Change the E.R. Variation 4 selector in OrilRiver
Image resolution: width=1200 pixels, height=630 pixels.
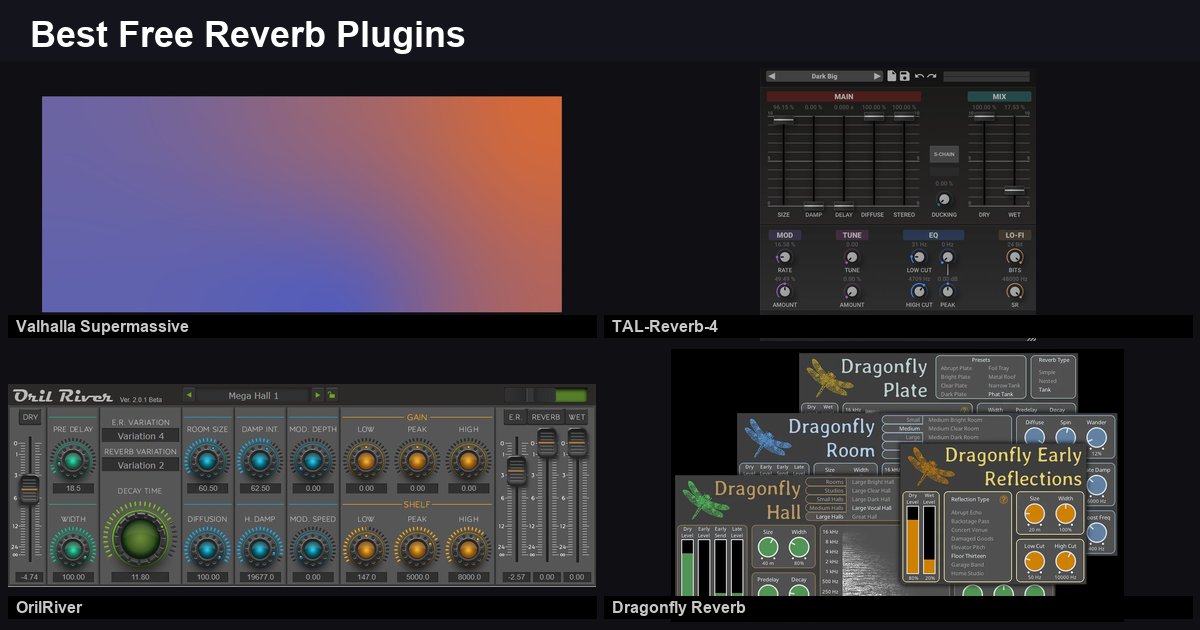pos(140,434)
